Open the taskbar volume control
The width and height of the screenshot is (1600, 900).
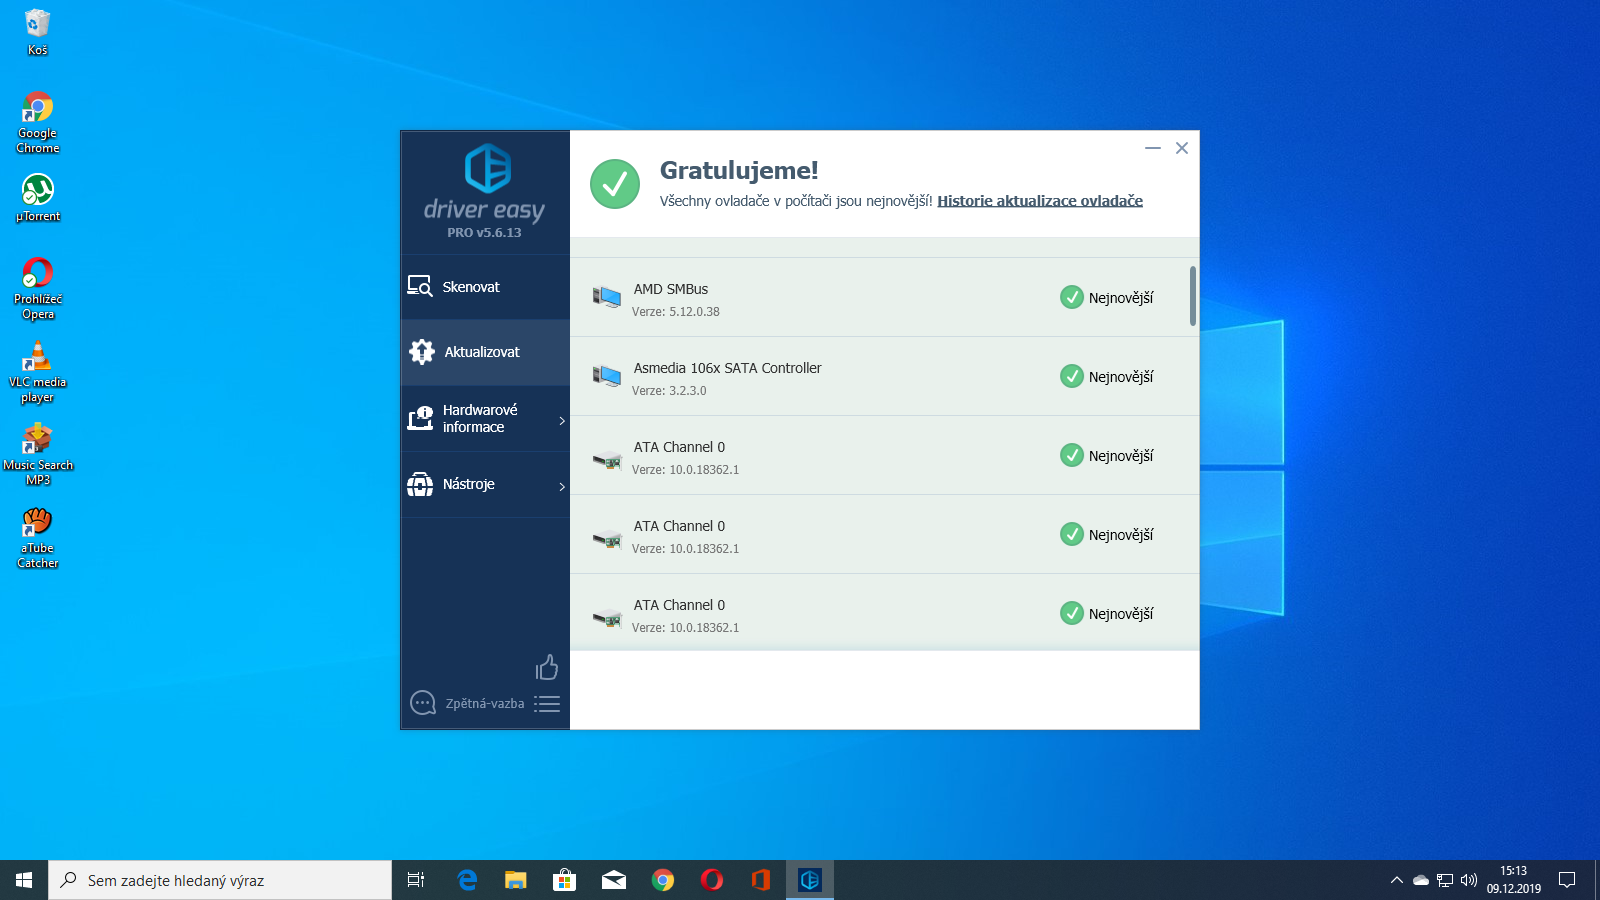pos(1469,880)
